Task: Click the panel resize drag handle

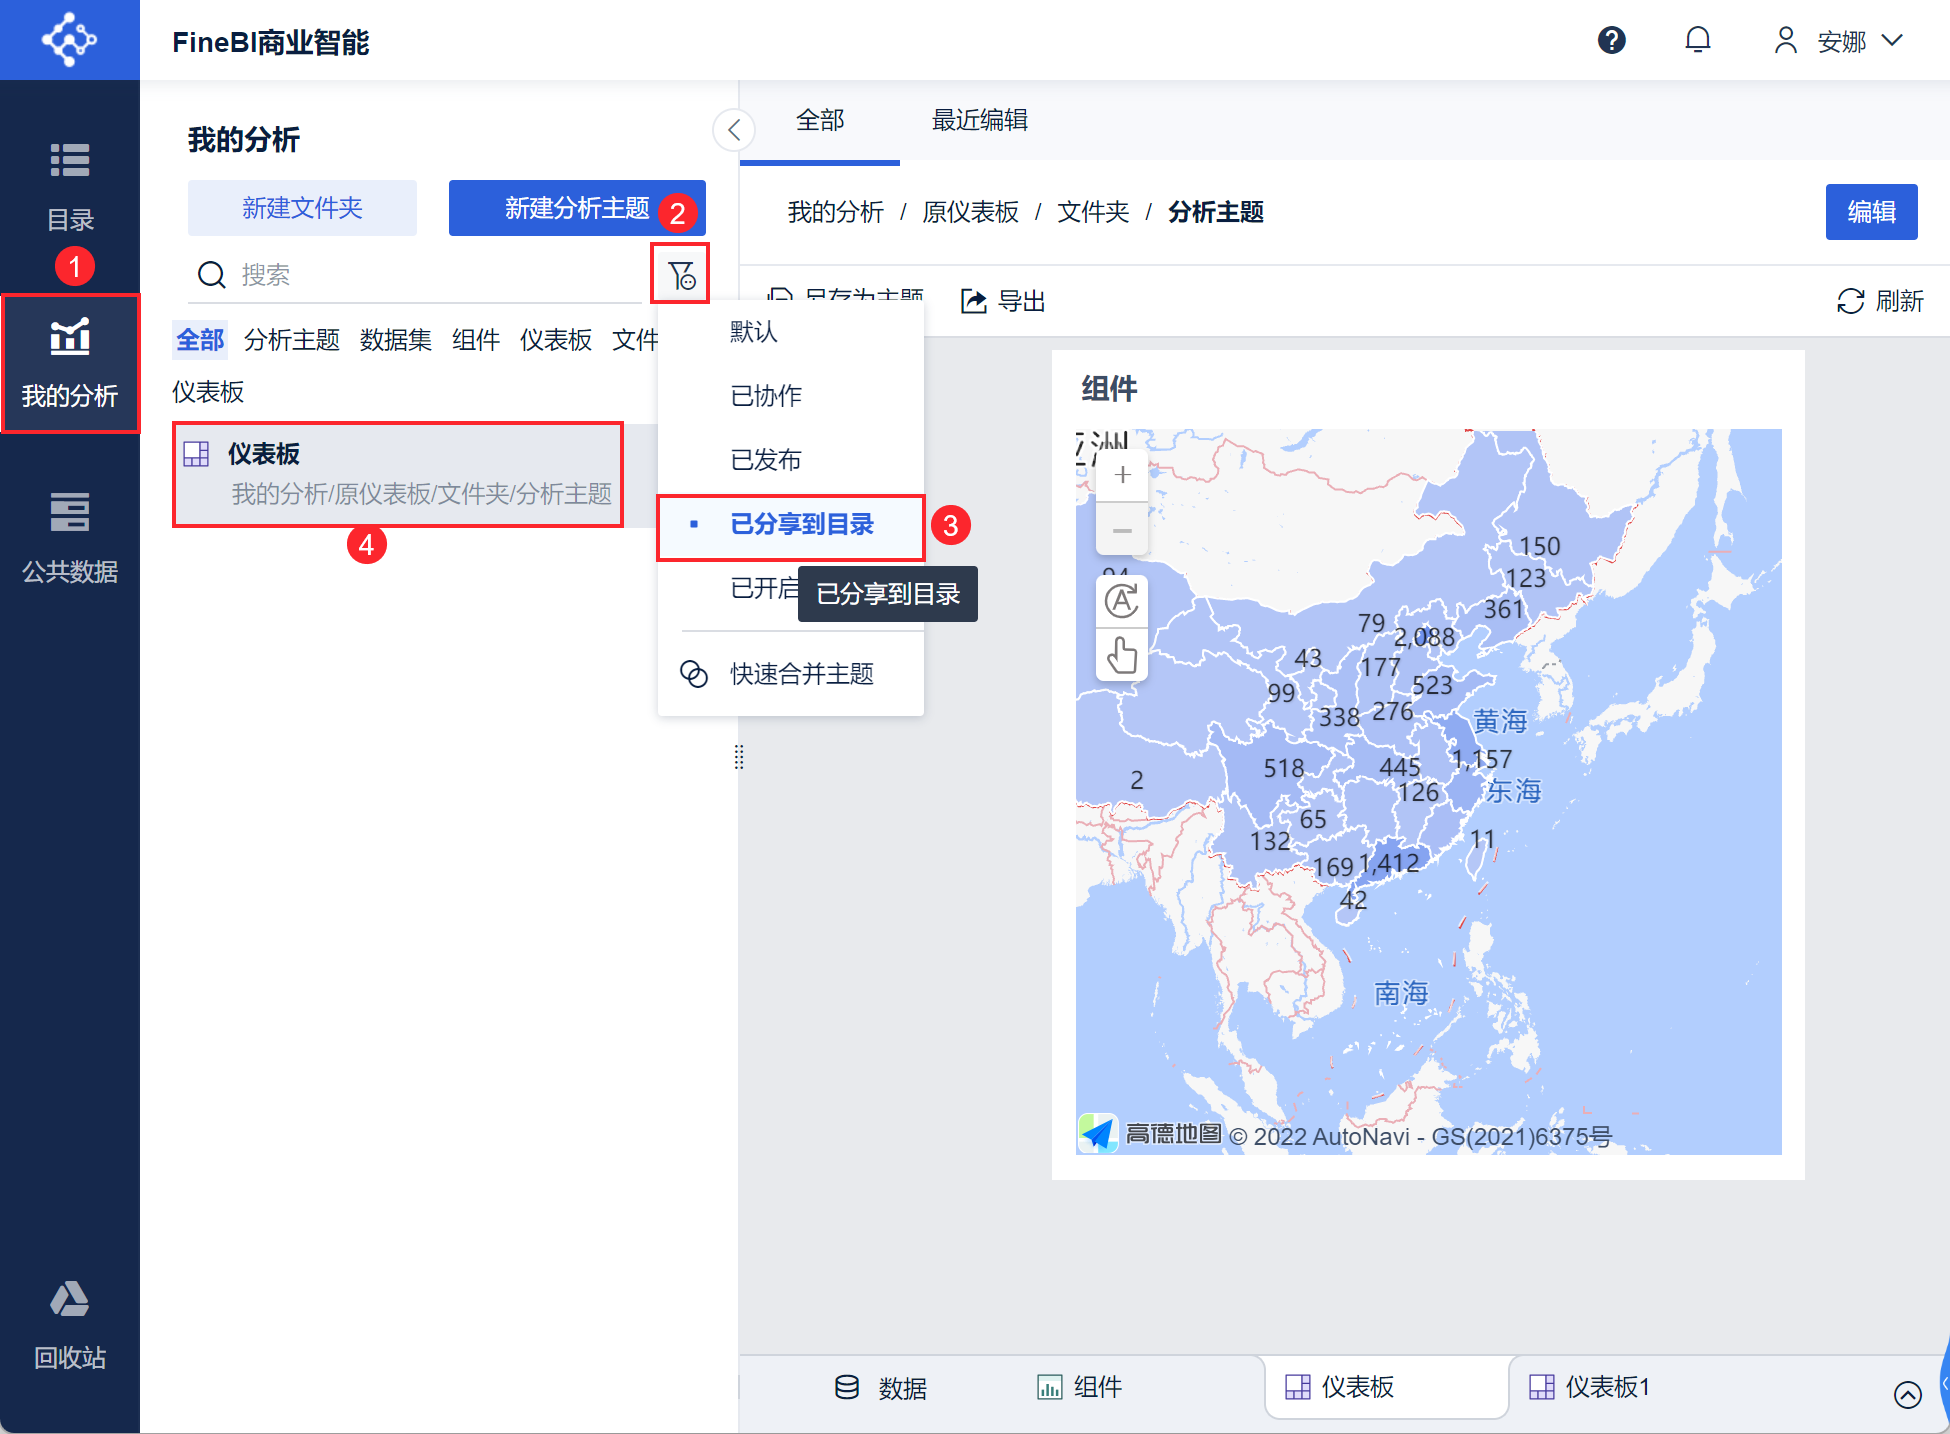Action: pyautogui.click(x=739, y=757)
